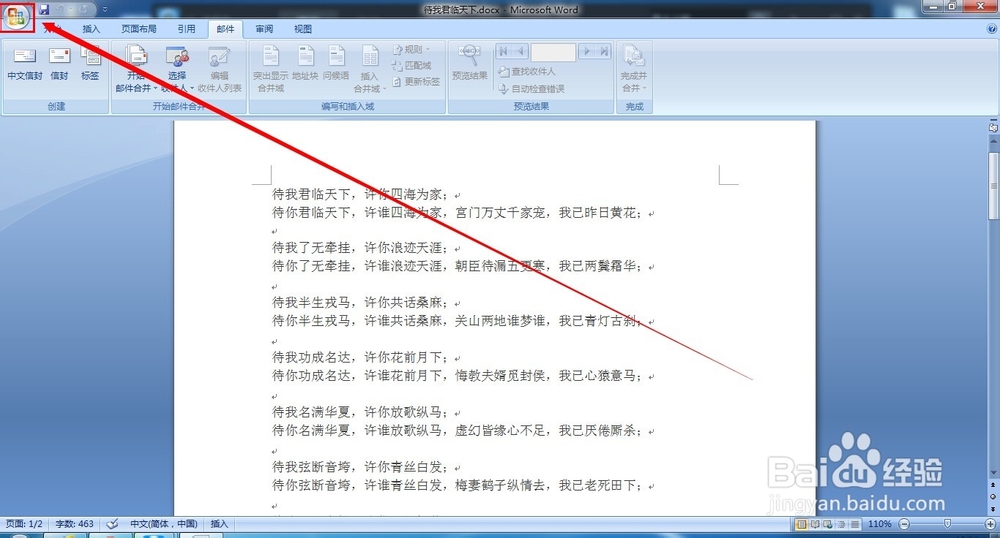This screenshot has height=538, width=1000.
Task: Go to first record button
Action: 504,51
